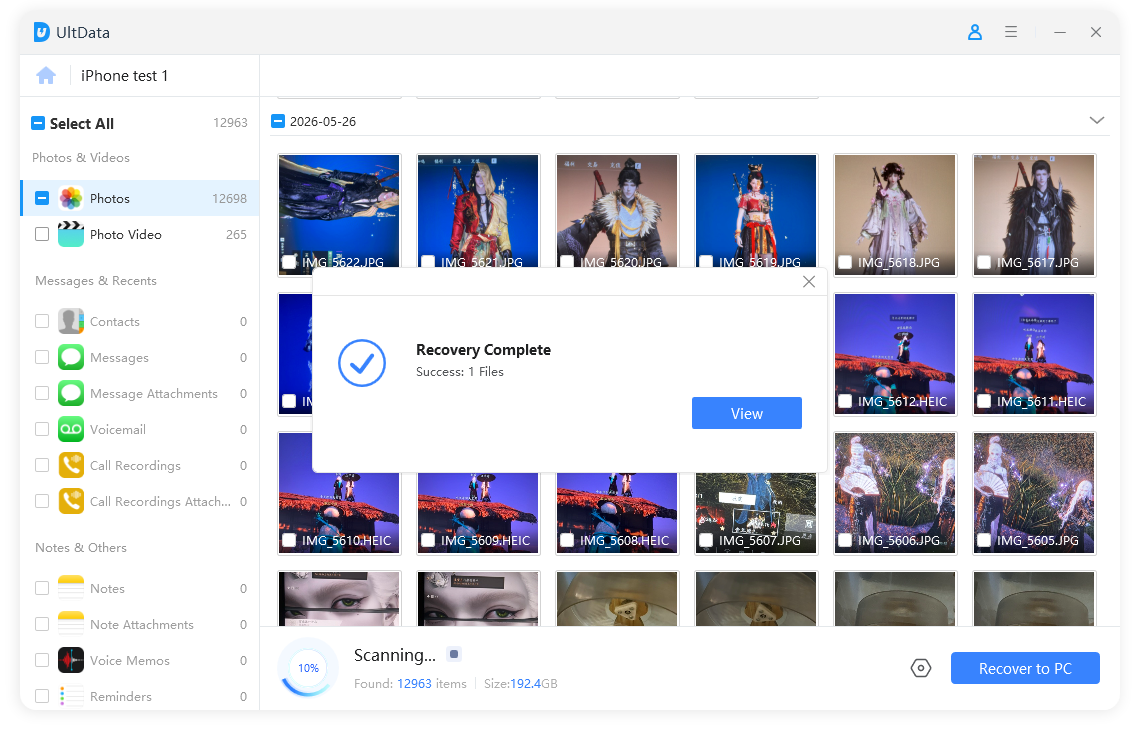Check the IMG_5609.HEIC checkbox
The width and height of the screenshot is (1140, 740).
[428, 540]
